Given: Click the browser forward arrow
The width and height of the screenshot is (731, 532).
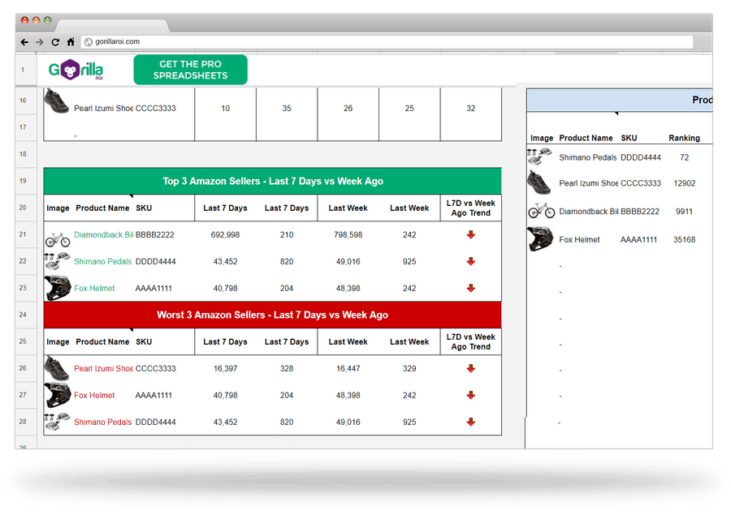Looking at the screenshot, I should pyautogui.click(x=40, y=42).
